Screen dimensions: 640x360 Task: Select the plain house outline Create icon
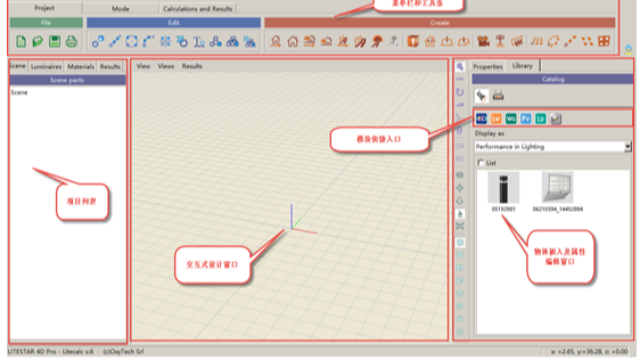(292, 41)
